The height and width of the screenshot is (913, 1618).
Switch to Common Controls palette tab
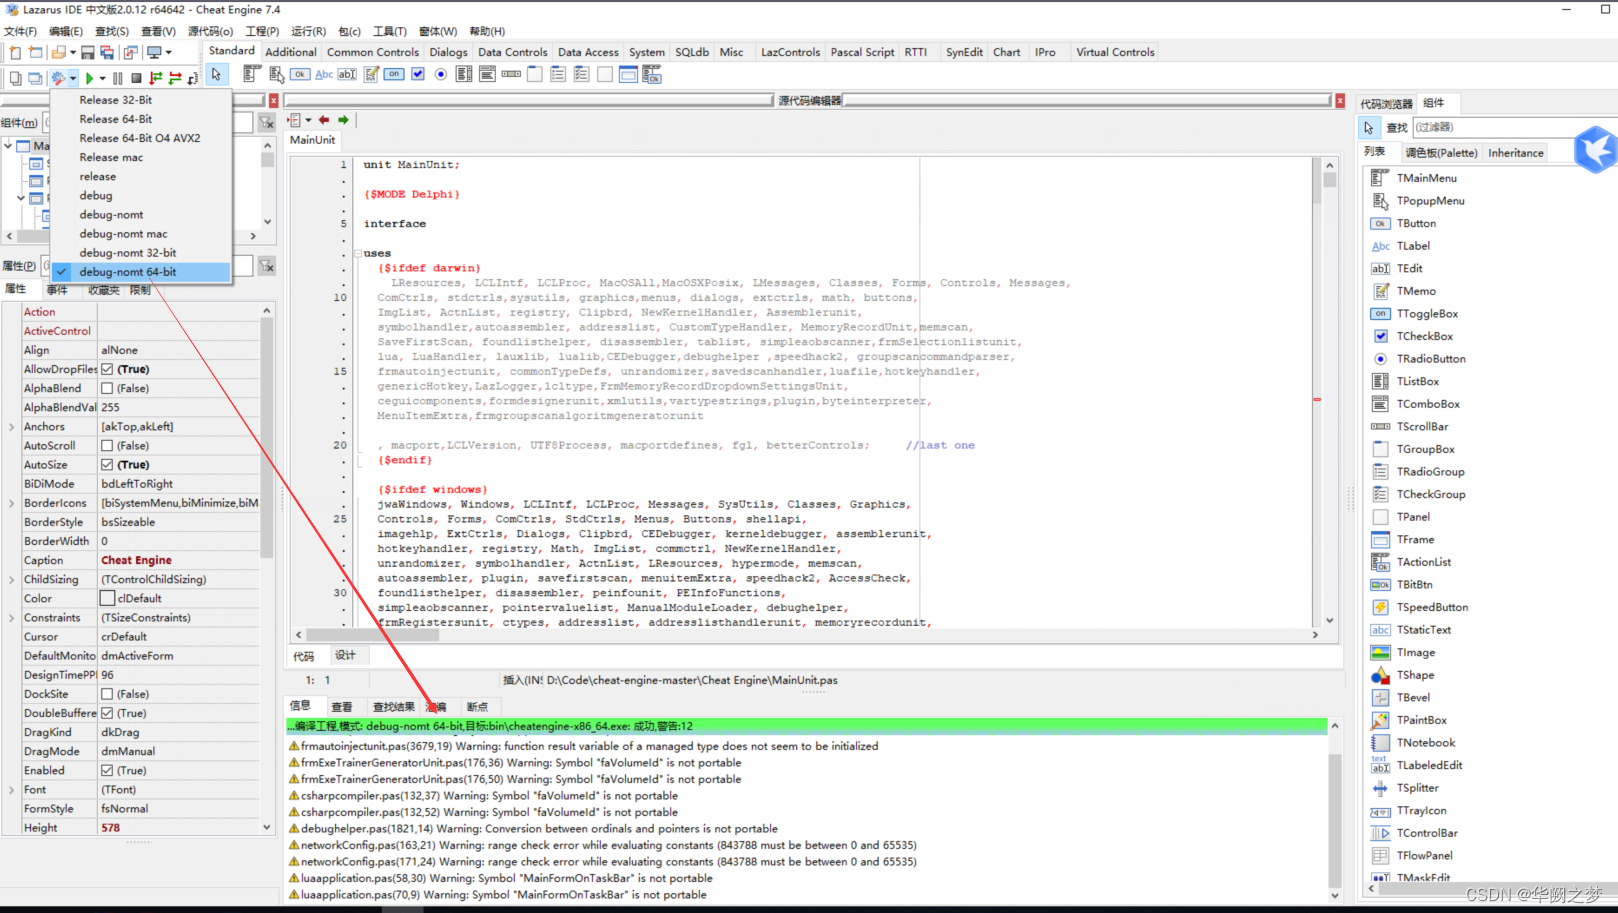click(x=373, y=52)
